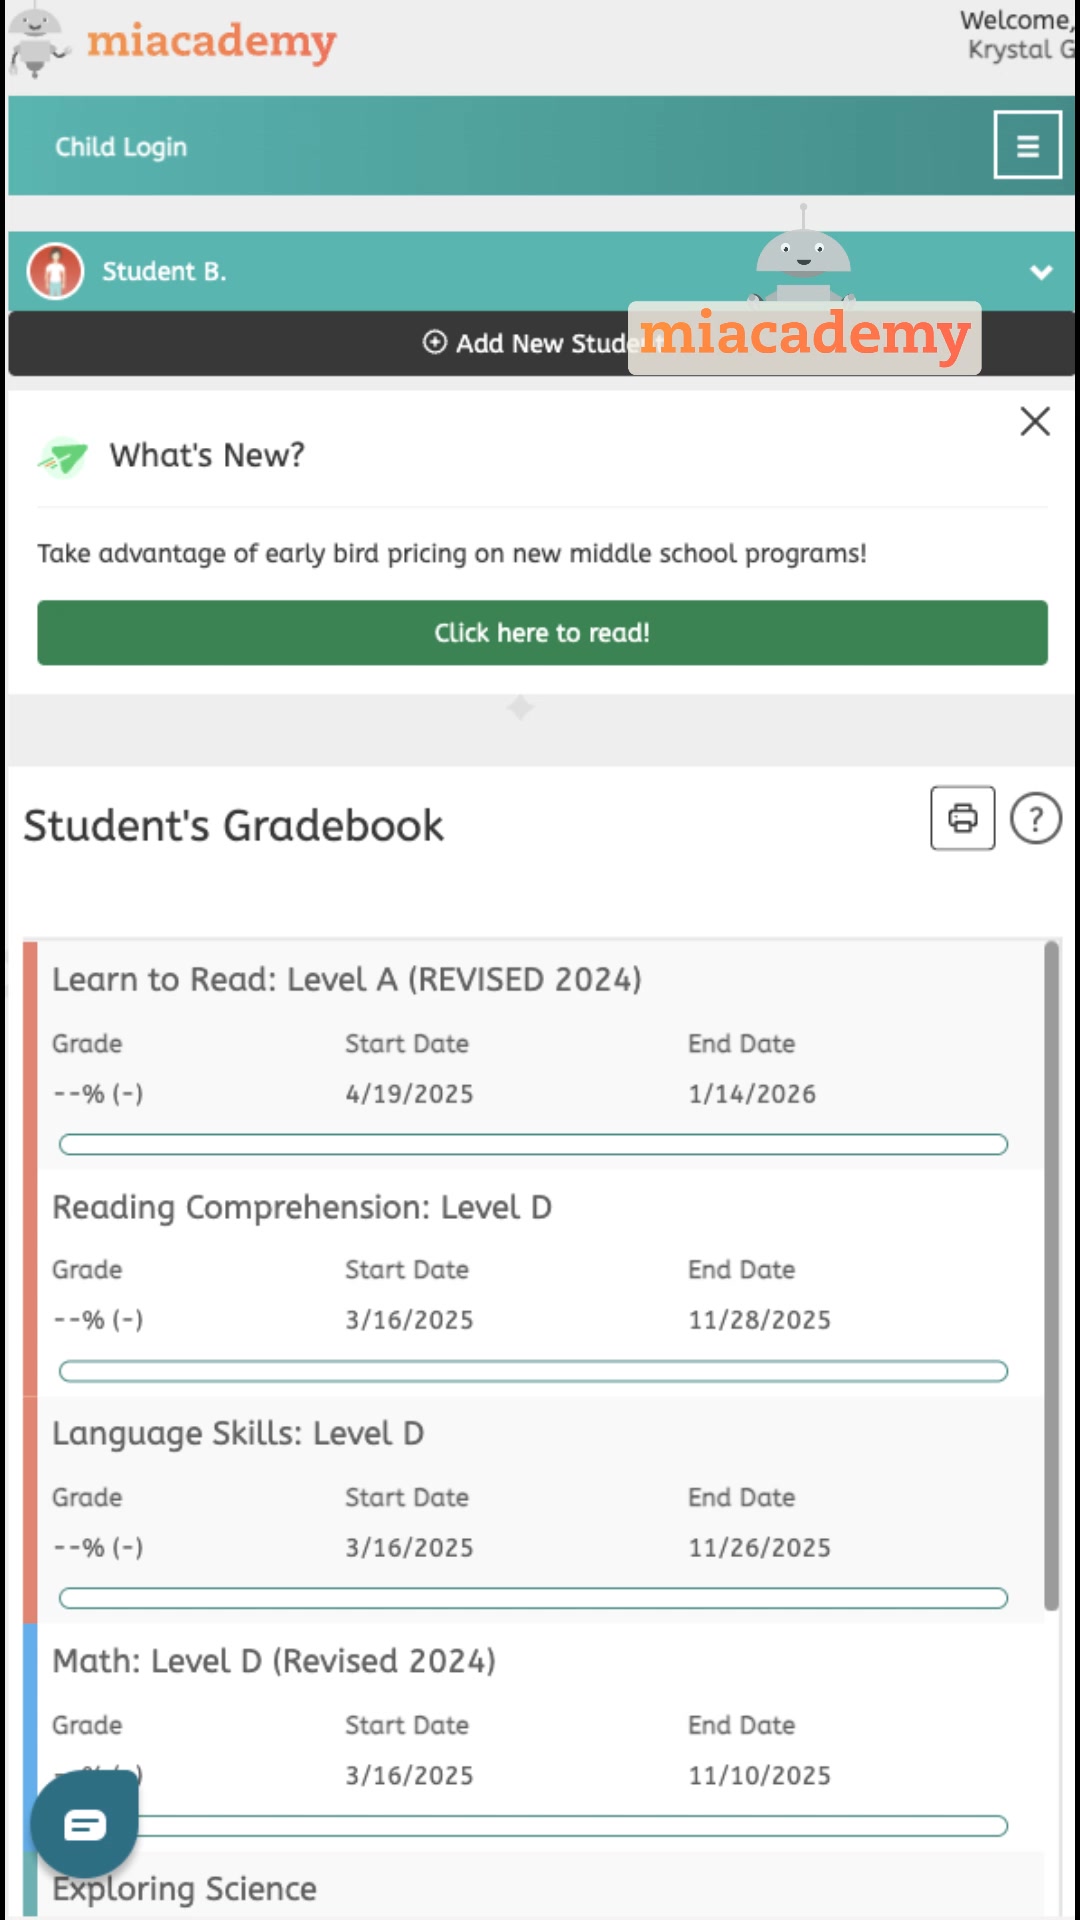Click the miacademy logo in header
The image size is (1080, 1920).
point(172,42)
